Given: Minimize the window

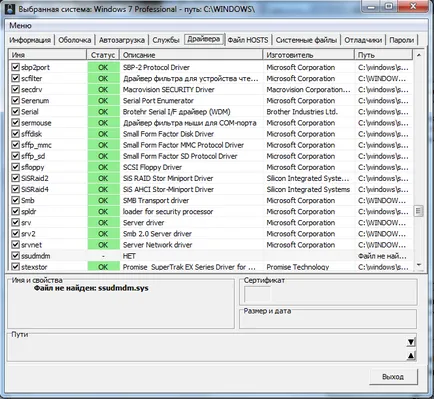Looking at the screenshot, I should pyautogui.click(x=372, y=7).
